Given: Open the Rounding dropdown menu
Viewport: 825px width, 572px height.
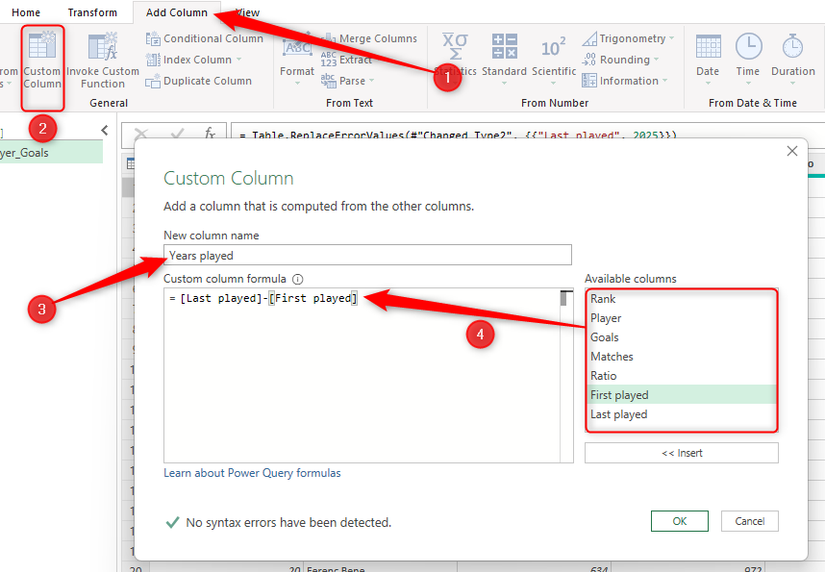Looking at the screenshot, I should (656, 60).
